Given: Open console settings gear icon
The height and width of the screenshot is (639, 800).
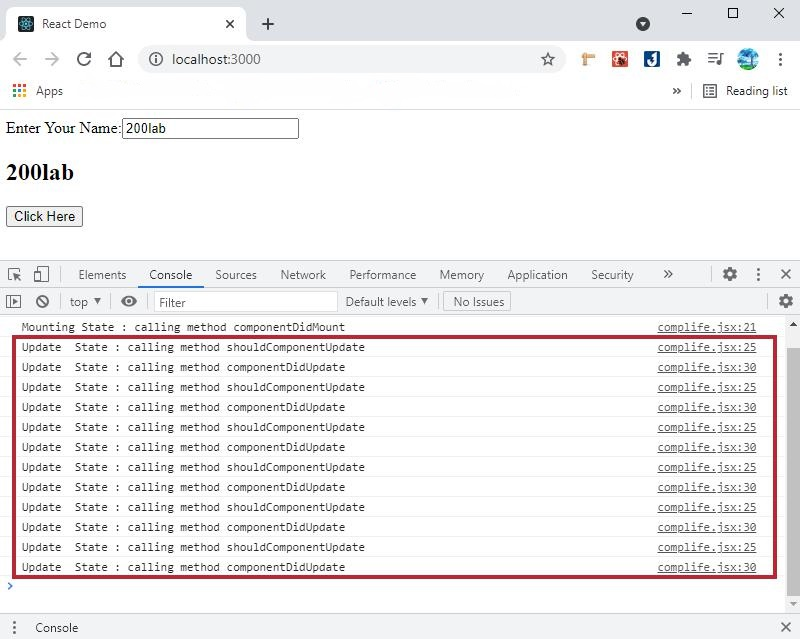Looking at the screenshot, I should [785, 301].
